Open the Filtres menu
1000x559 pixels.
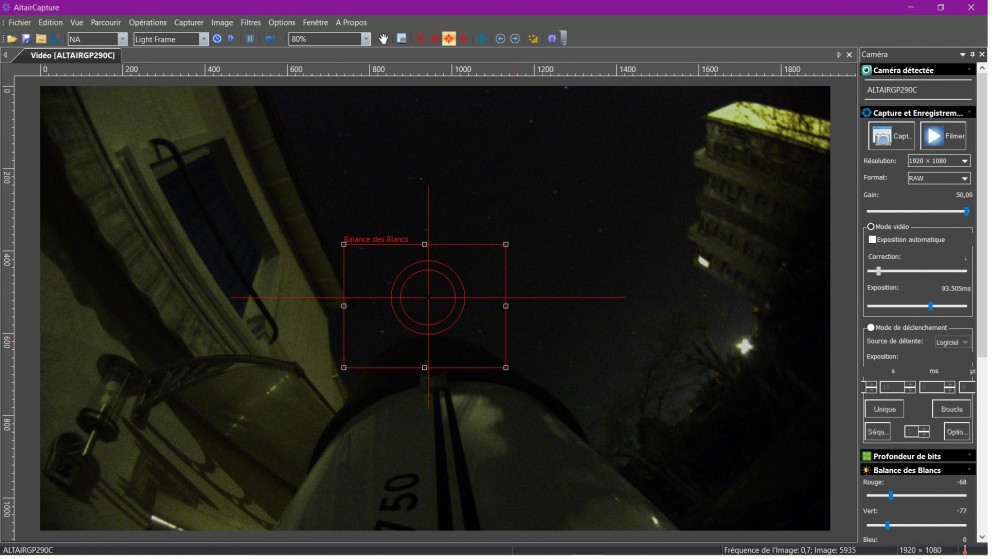(251, 22)
